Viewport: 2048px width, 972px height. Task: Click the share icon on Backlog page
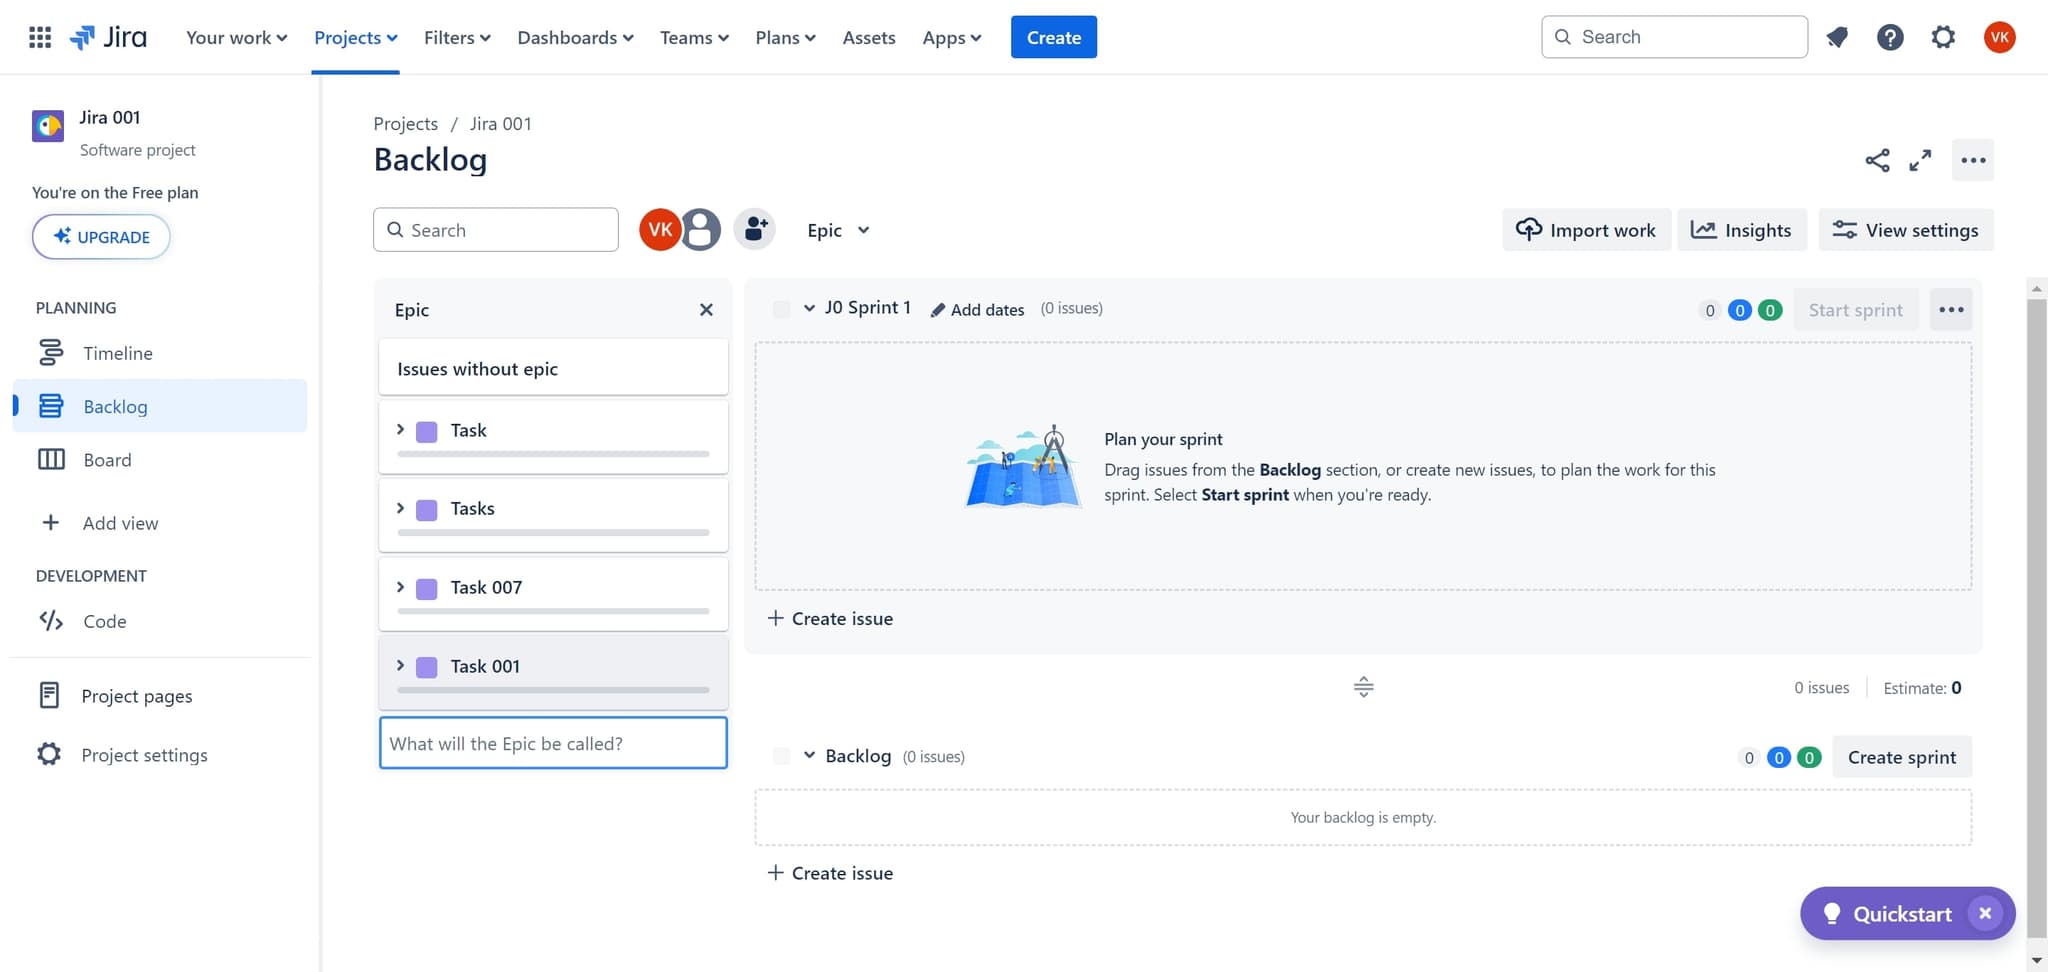coord(1877,160)
